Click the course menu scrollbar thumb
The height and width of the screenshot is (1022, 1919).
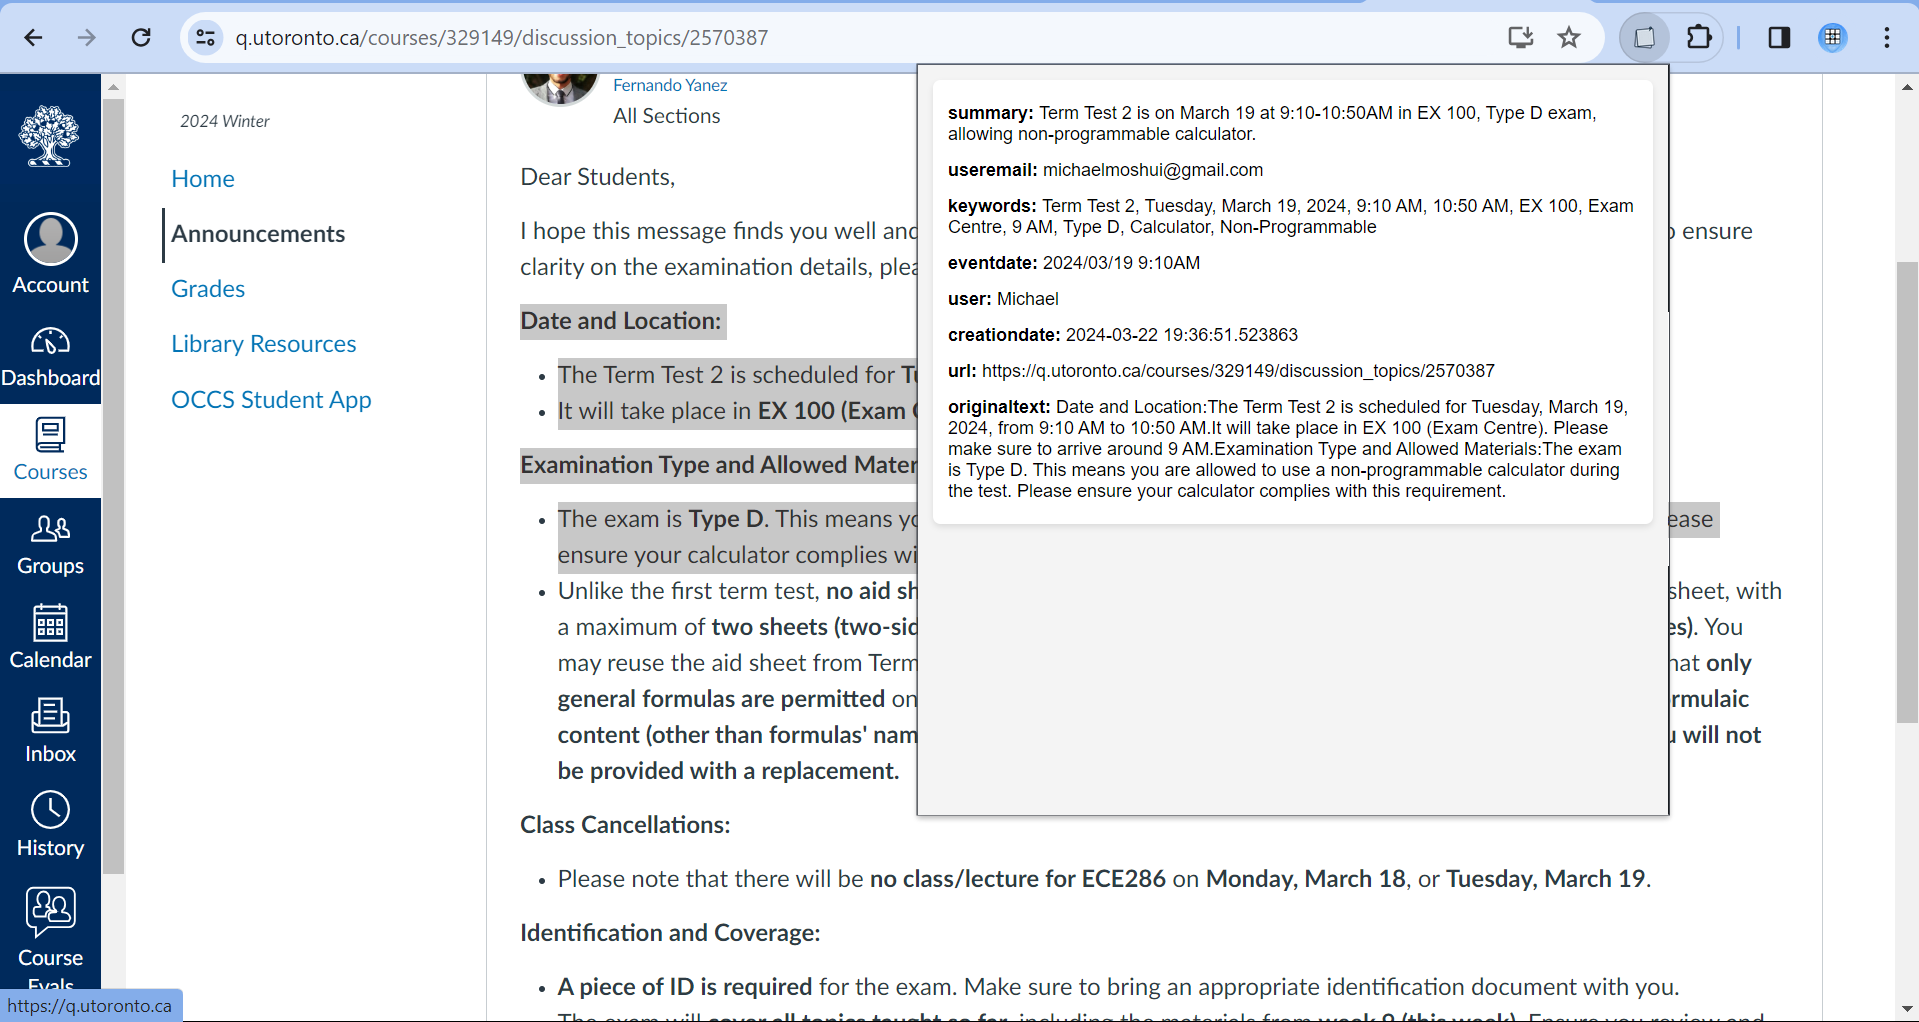click(x=113, y=486)
